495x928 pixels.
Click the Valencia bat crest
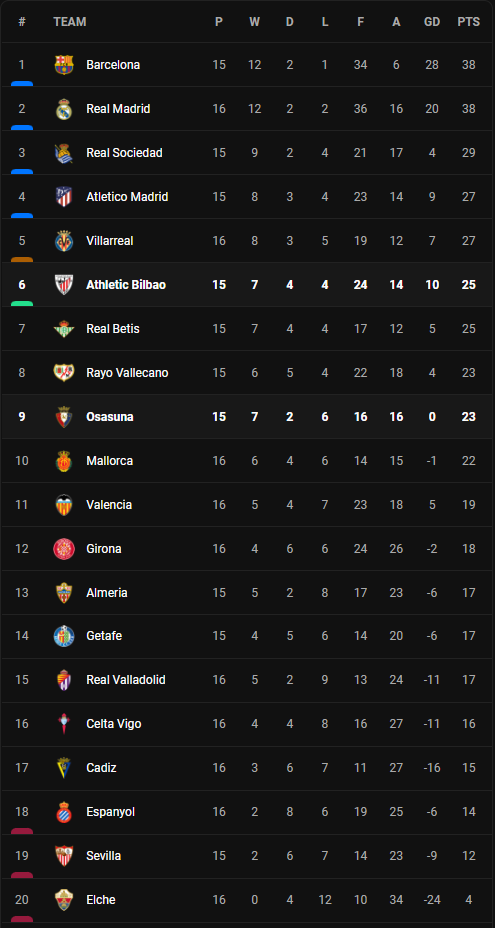point(64,505)
